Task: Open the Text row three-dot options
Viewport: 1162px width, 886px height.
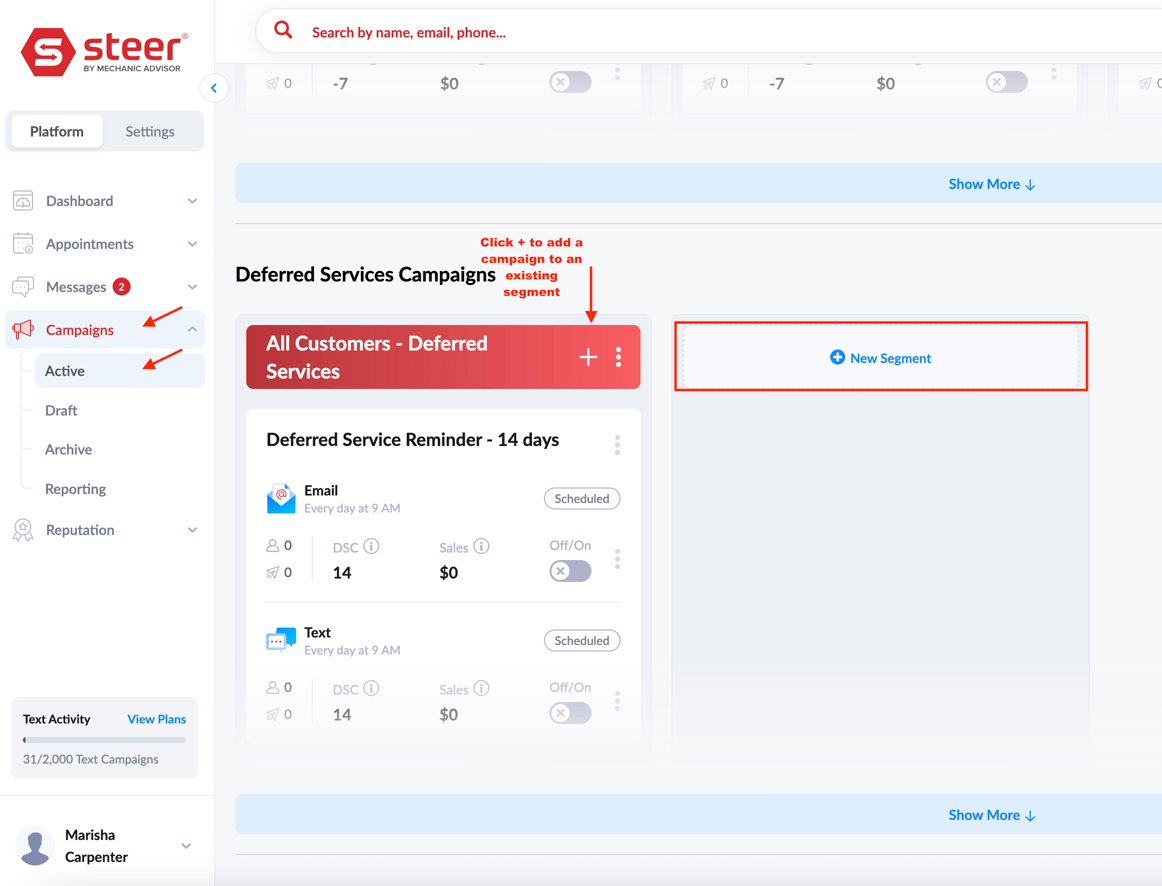Action: point(617,701)
